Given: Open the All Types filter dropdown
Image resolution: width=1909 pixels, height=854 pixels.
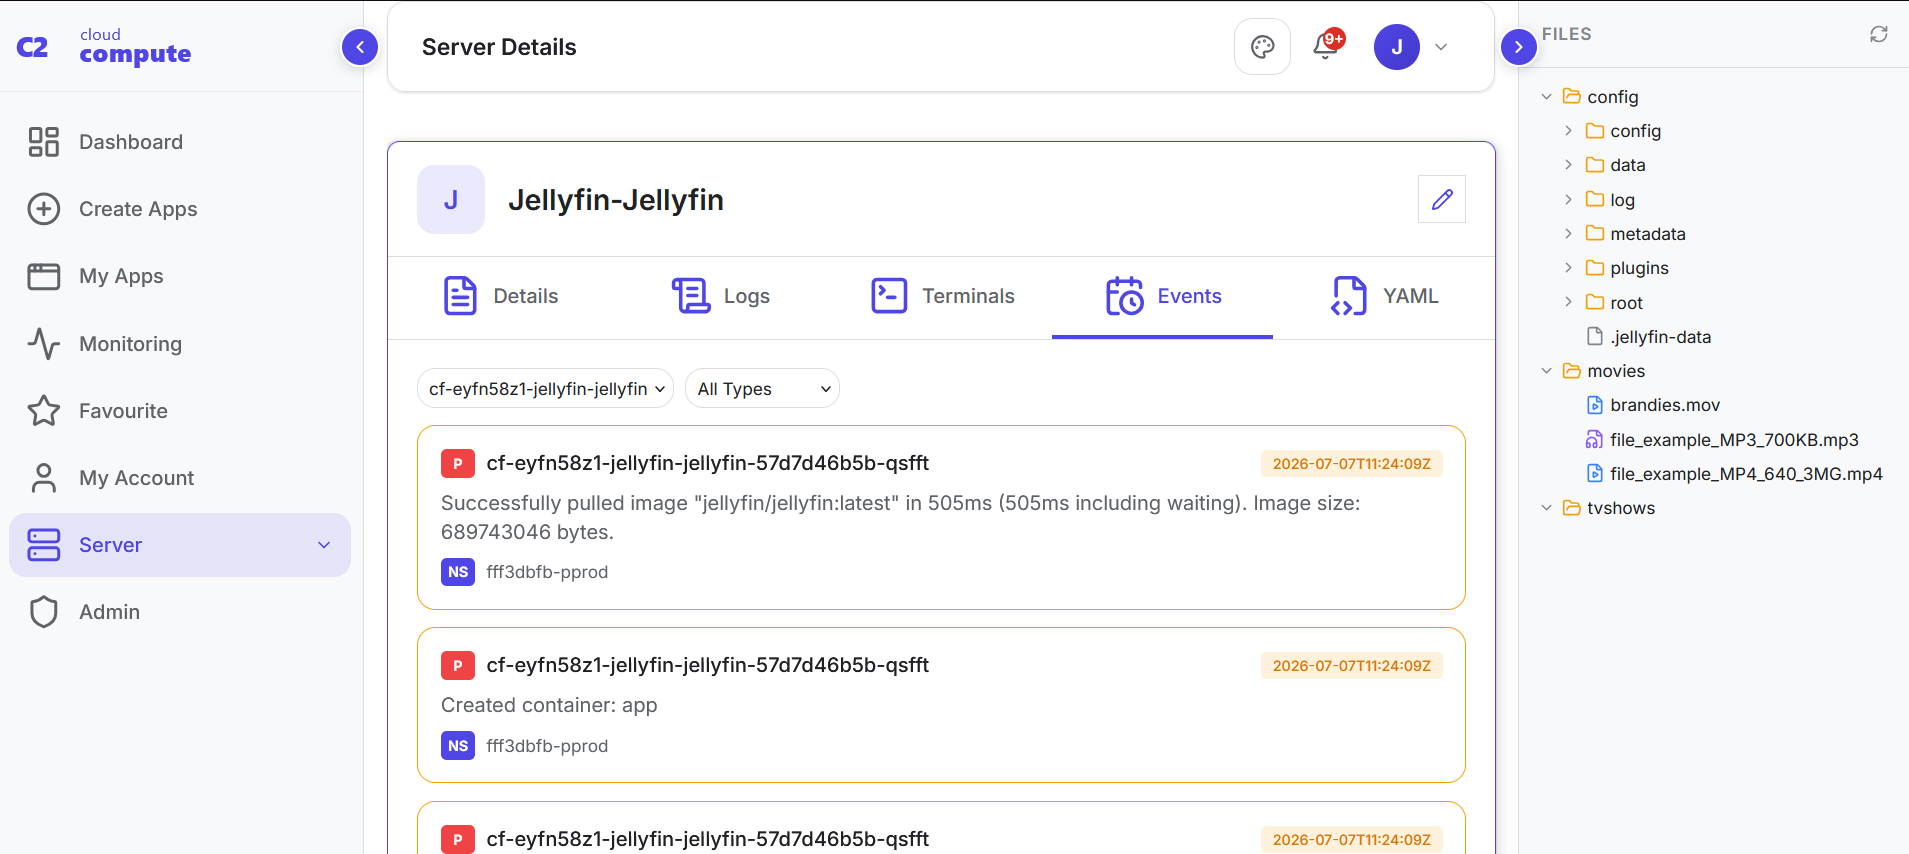Looking at the screenshot, I should click(763, 388).
